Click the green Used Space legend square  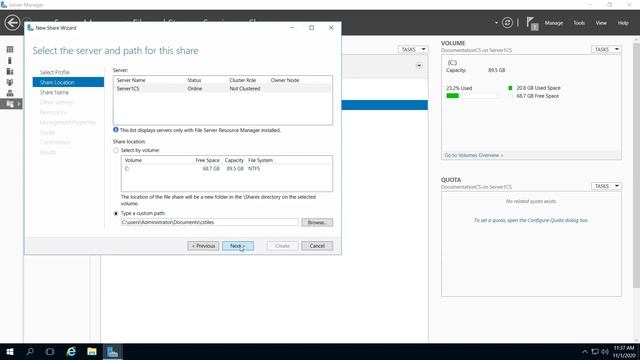(510, 88)
